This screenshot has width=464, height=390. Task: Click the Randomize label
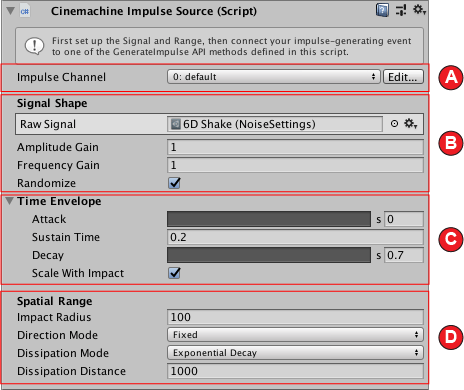[x=46, y=183]
